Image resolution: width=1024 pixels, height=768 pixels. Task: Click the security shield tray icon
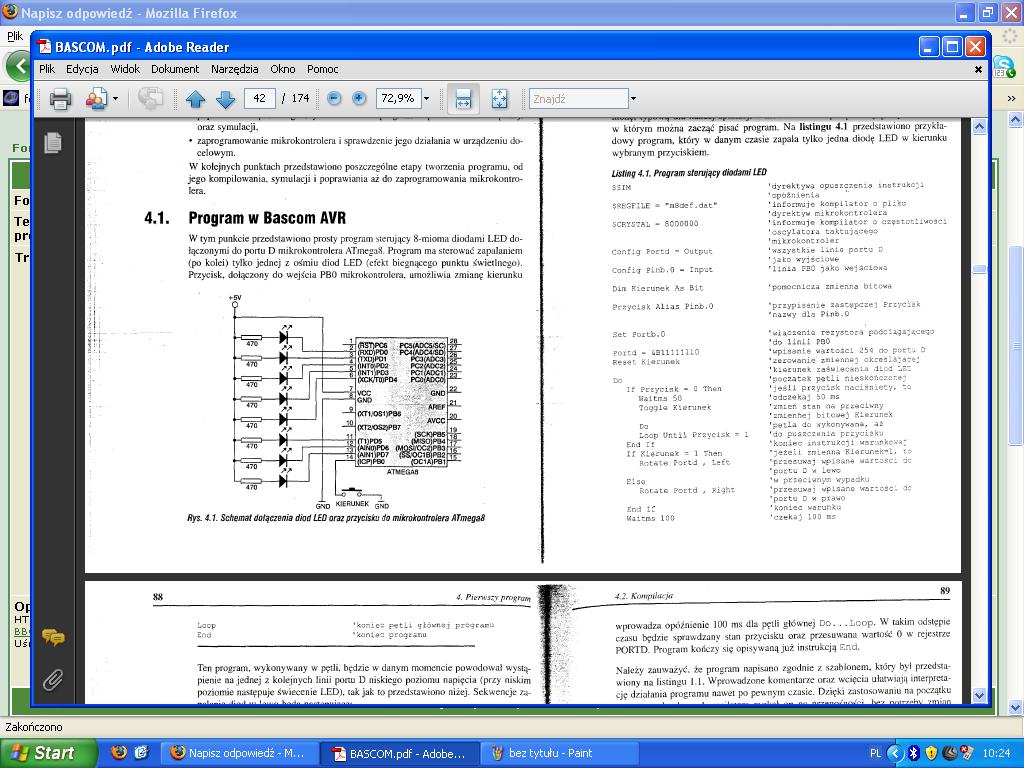[x=931, y=753]
